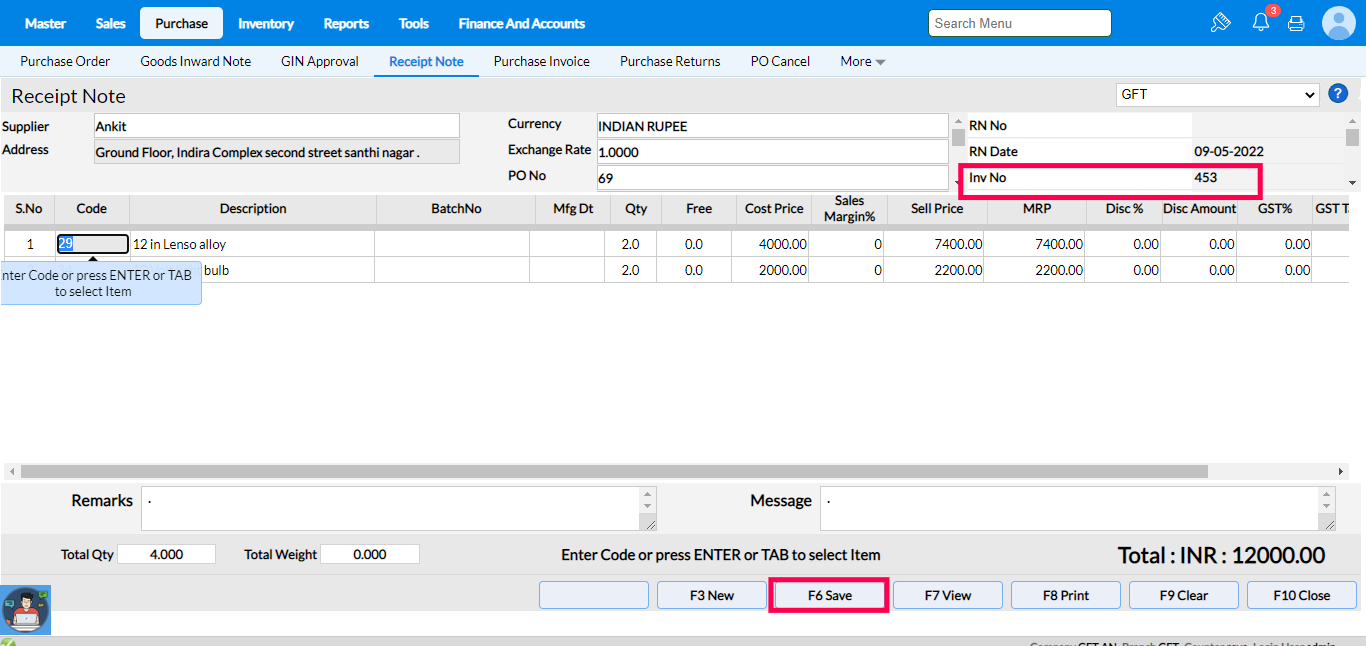The width and height of the screenshot is (1366, 646).
Task: Click the printer icon in top bar
Action: tap(1296, 23)
